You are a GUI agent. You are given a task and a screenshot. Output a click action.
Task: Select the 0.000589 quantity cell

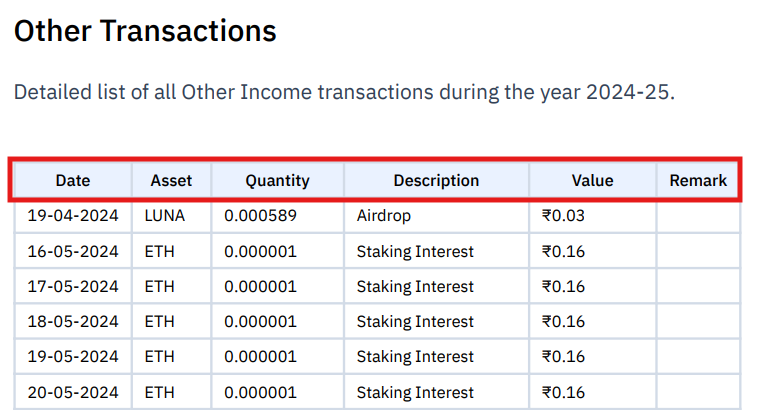tap(277, 216)
